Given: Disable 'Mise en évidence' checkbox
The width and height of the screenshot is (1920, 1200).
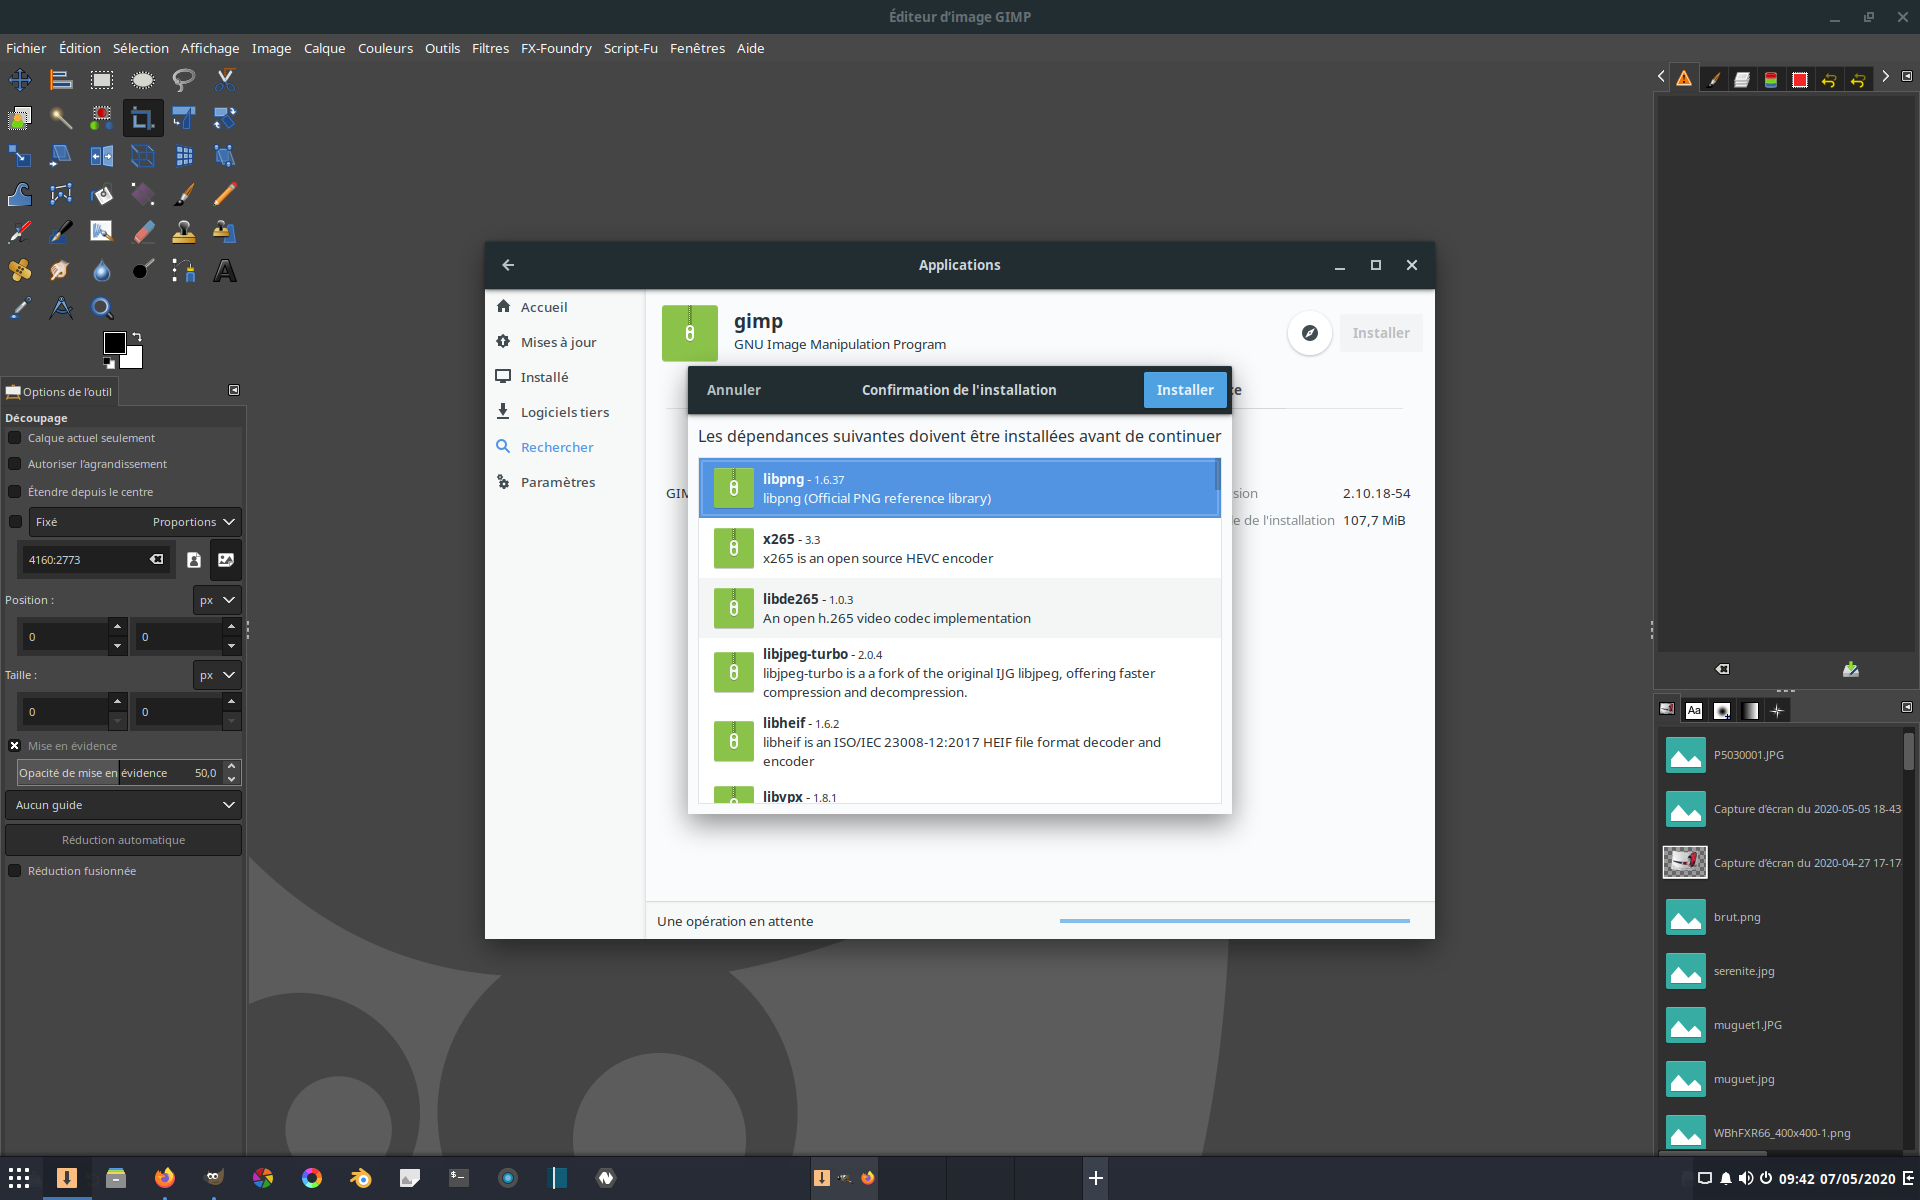Looking at the screenshot, I should point(15,746).
